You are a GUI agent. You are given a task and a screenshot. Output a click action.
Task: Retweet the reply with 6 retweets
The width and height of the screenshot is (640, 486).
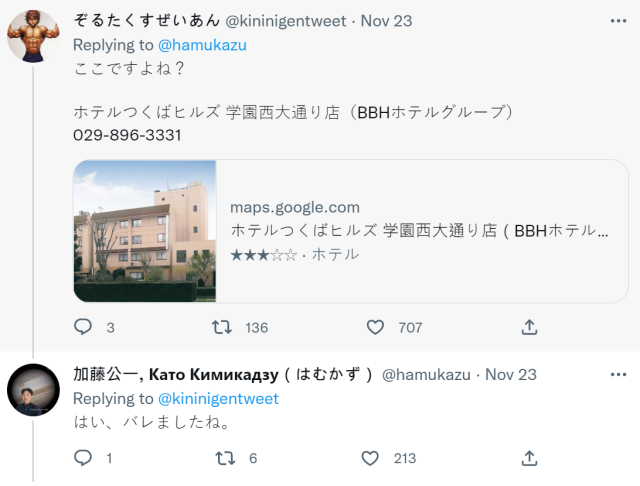[226, 458]
